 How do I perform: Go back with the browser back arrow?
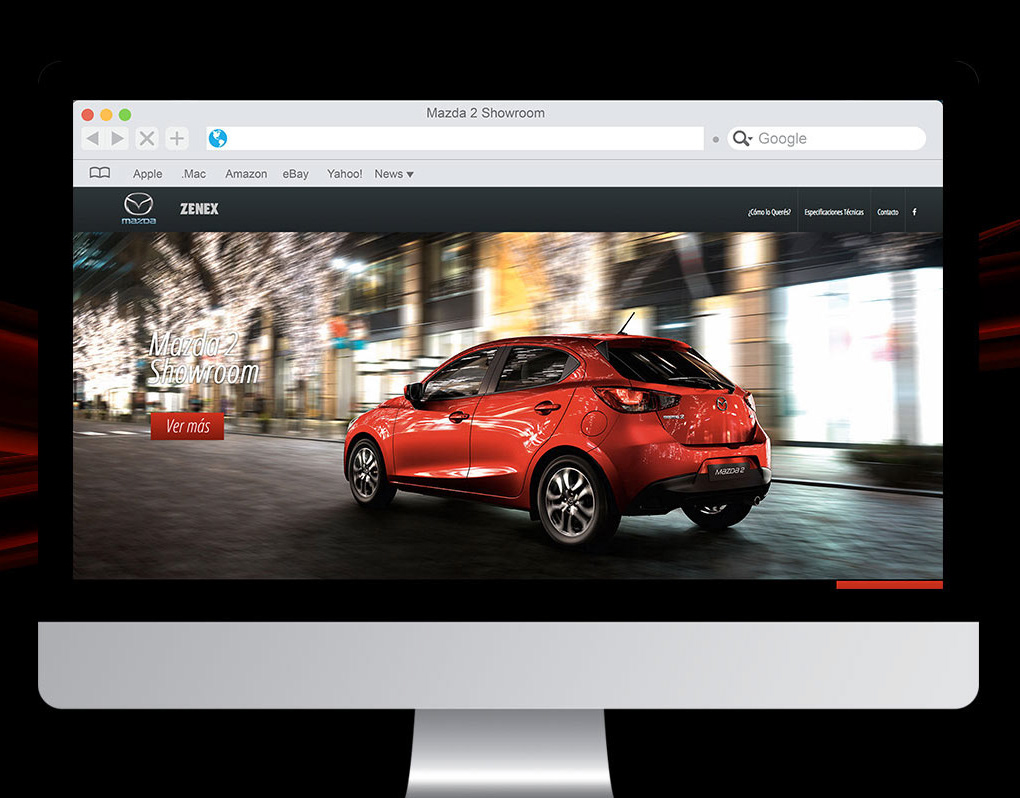point(92,139)
